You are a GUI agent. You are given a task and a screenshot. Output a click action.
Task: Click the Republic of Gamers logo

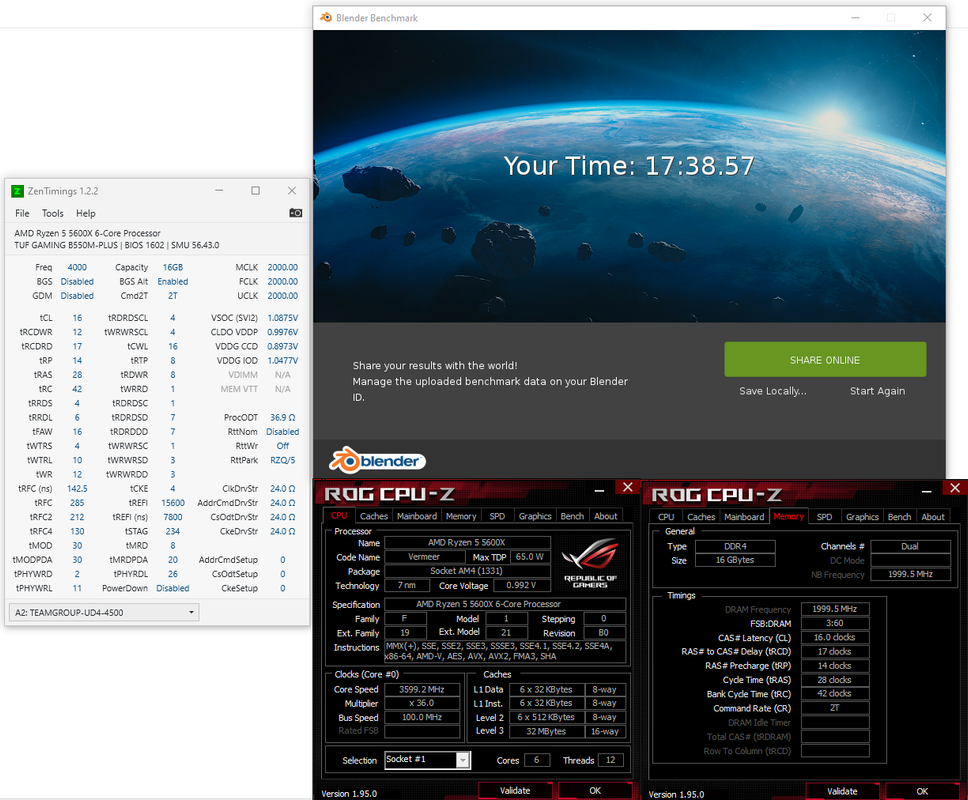pos(590,562)
